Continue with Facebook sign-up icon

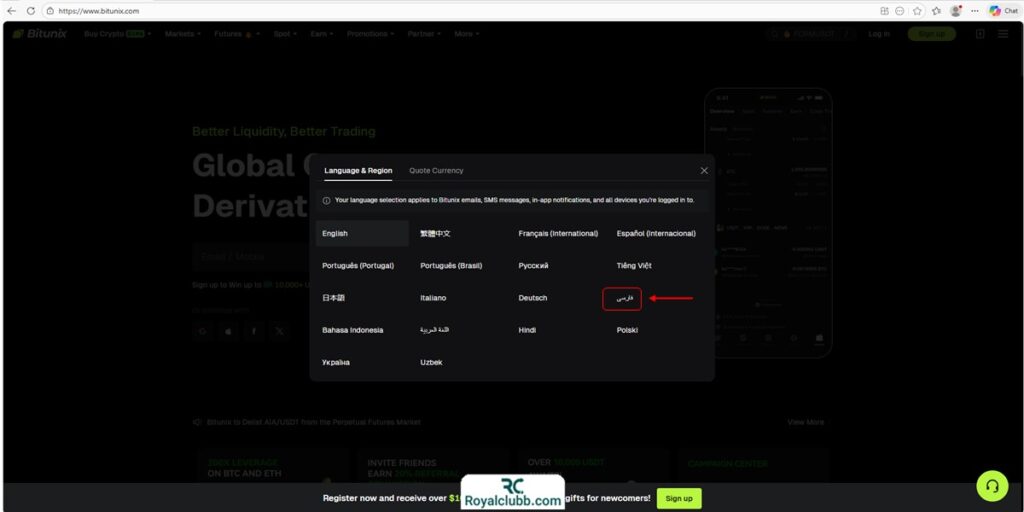(254, 331)
